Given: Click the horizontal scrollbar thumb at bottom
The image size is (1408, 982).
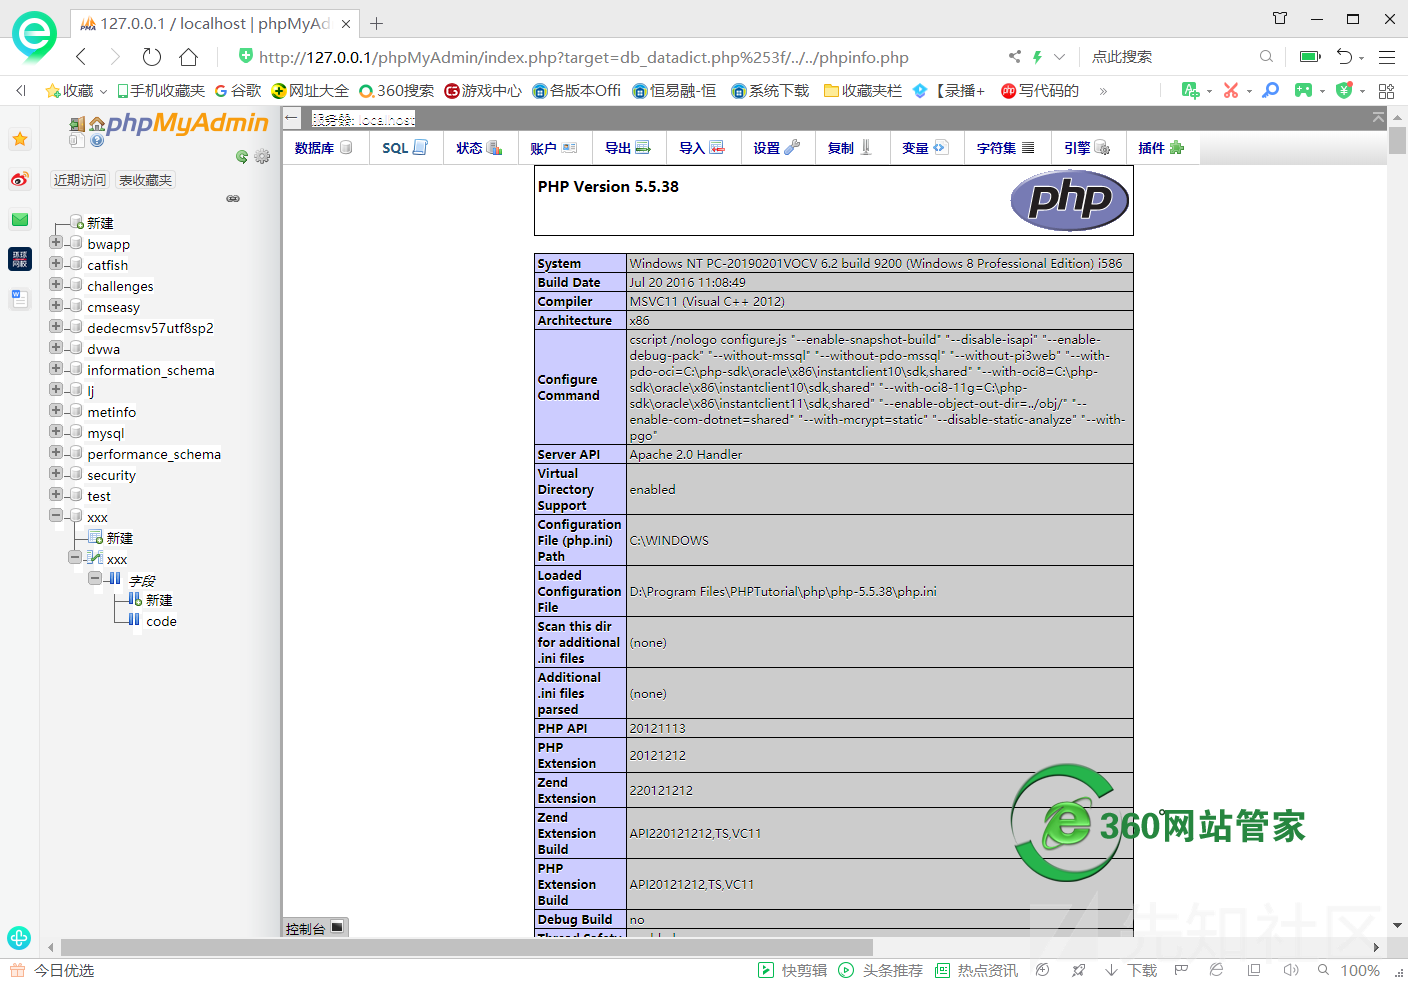Looking at the screenshot, I should coord(466,947).
